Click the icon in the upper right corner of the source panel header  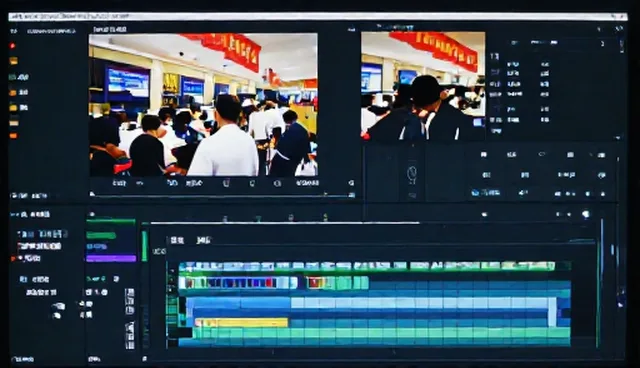click(x=351, y=30)
